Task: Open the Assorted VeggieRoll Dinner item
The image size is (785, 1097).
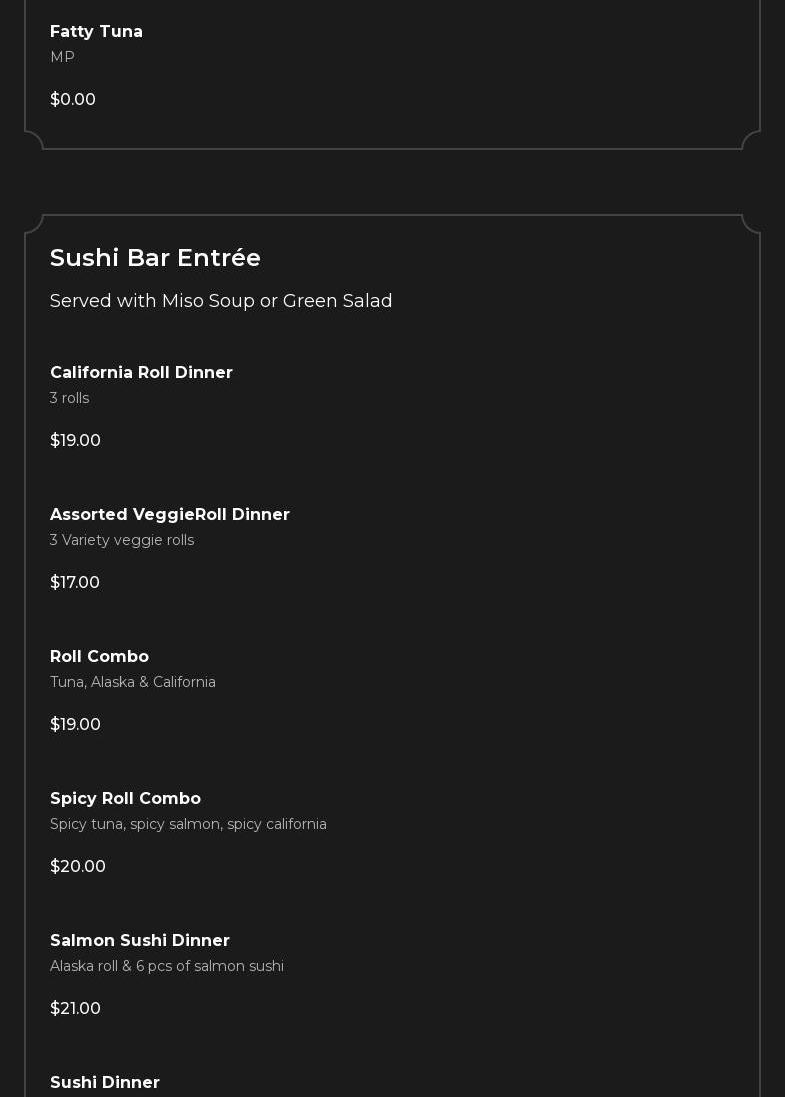Action: (170, 515)
